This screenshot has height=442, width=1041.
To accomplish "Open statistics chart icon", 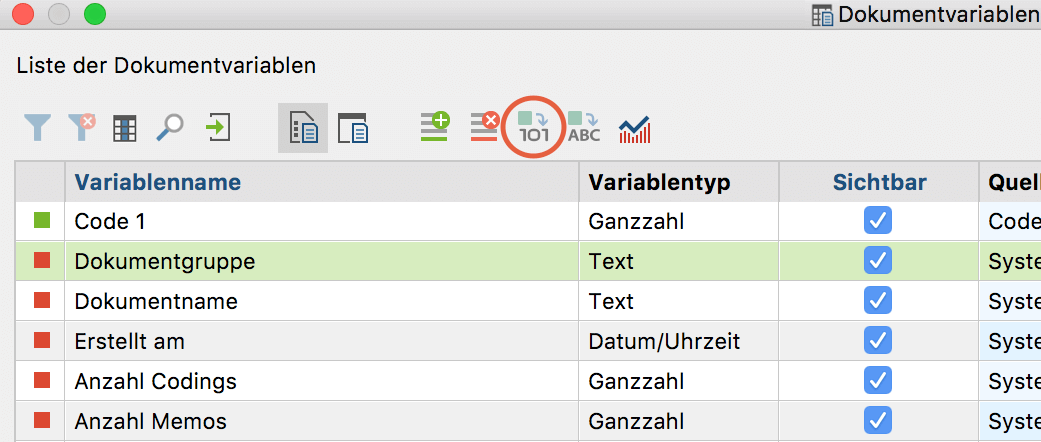I will 634,129.
